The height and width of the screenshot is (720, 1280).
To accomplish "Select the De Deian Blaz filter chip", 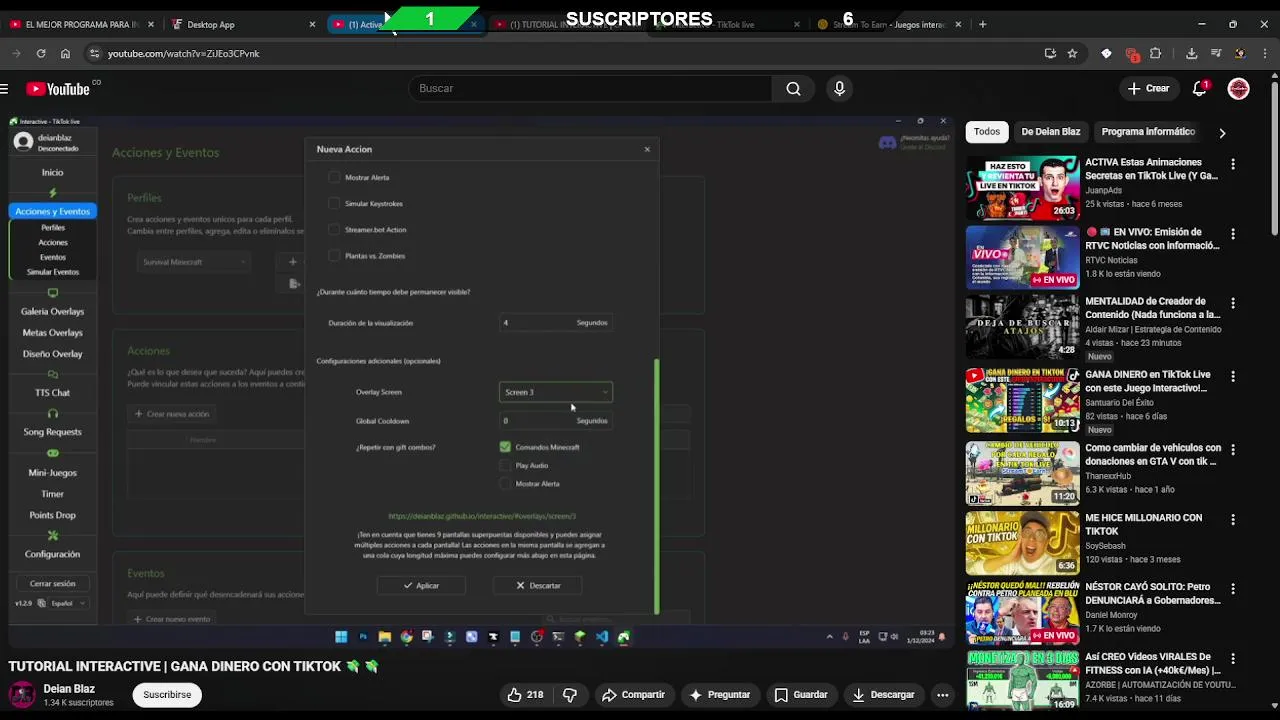I will point(1050,131).
